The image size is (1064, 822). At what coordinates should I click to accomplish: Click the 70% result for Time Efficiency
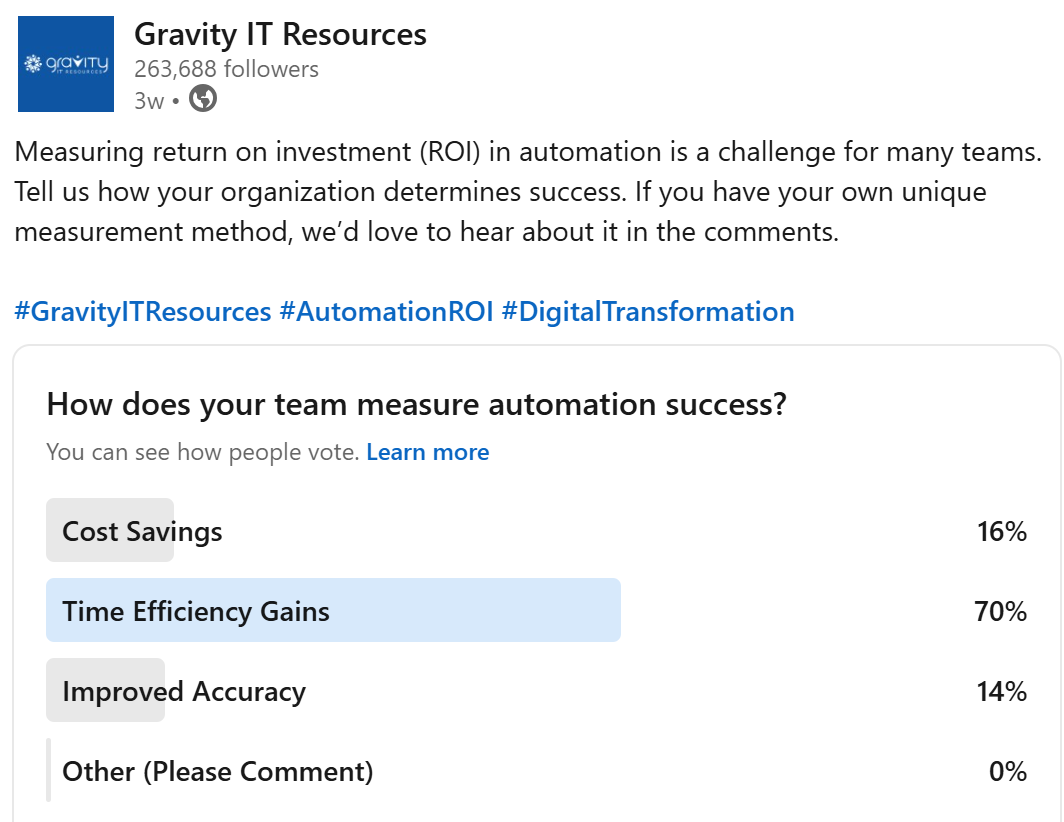click(1000, 611)
